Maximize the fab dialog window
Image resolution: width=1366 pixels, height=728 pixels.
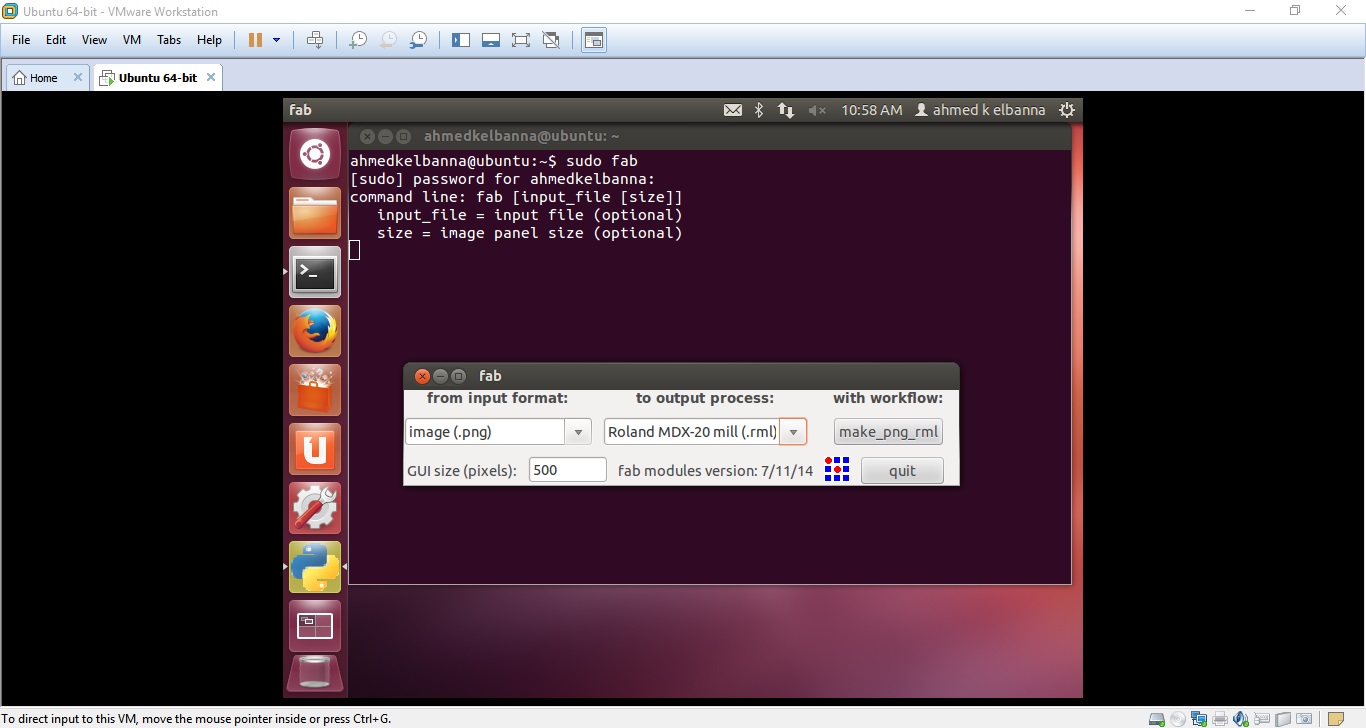[458, 376]
